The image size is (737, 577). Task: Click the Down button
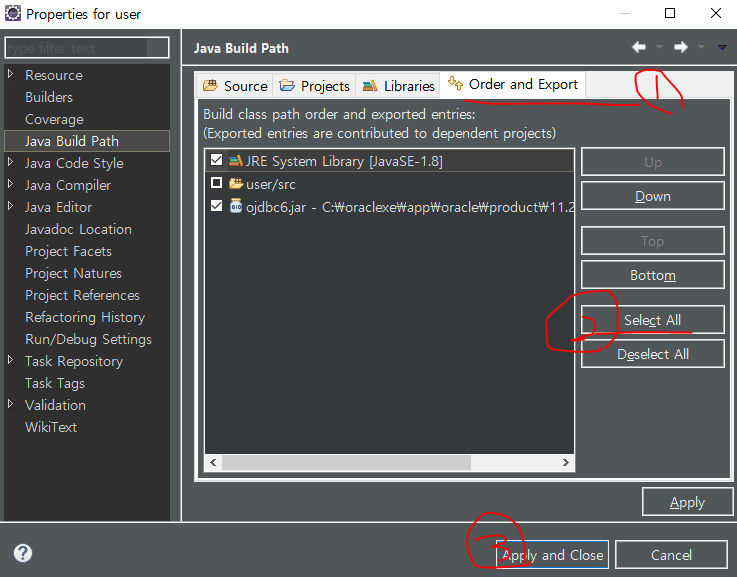coord(652,196)
